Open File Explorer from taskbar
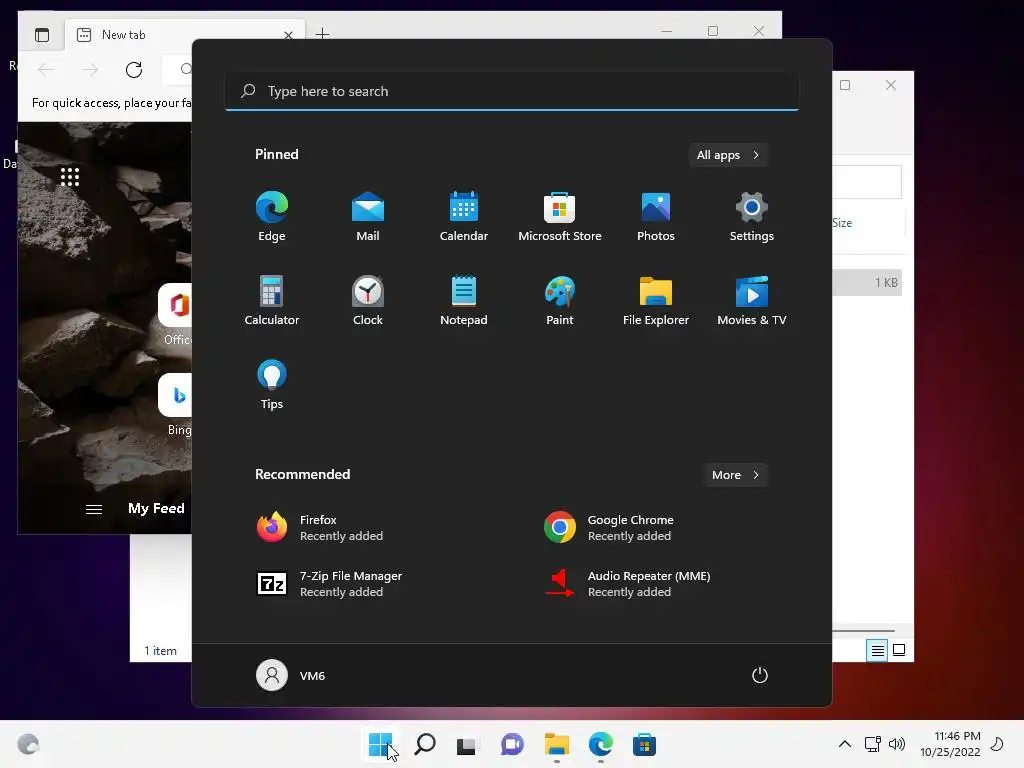The image size is (1024, 768). point(556,744)
